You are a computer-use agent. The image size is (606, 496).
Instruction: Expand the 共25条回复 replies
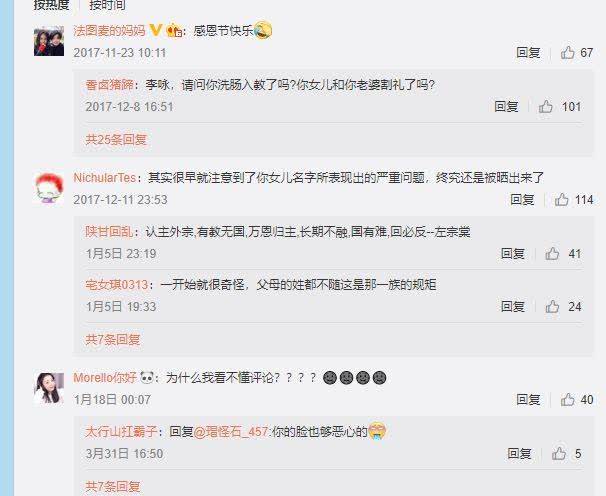pyautogui.click(x=116, y=140)
